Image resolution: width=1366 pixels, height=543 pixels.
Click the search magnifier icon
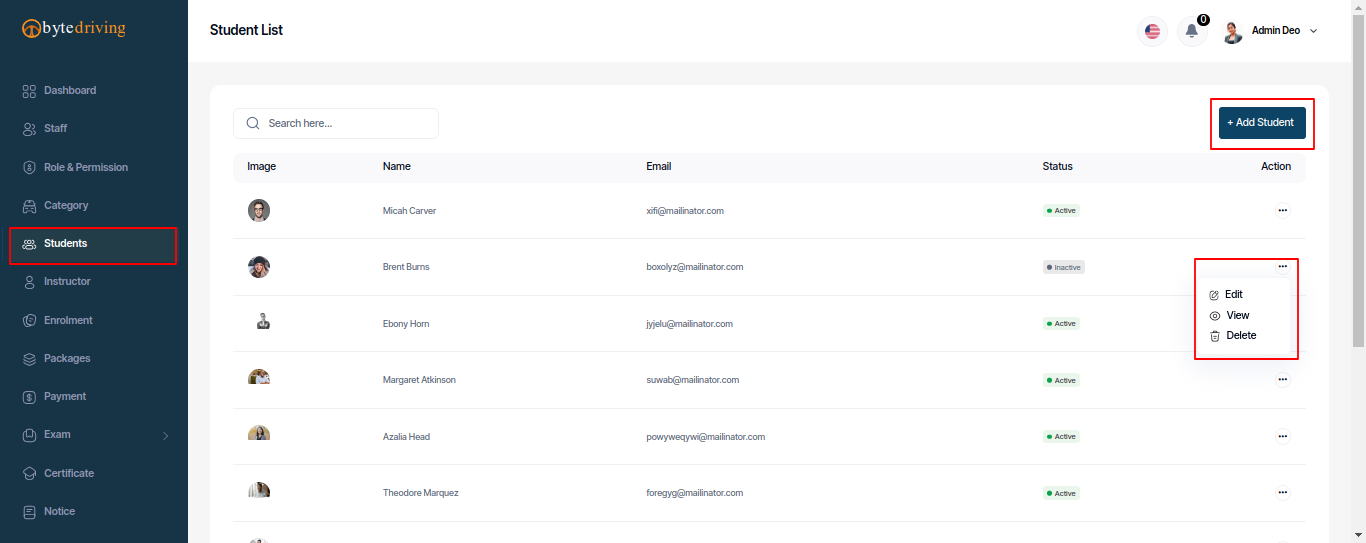point(253,123)
